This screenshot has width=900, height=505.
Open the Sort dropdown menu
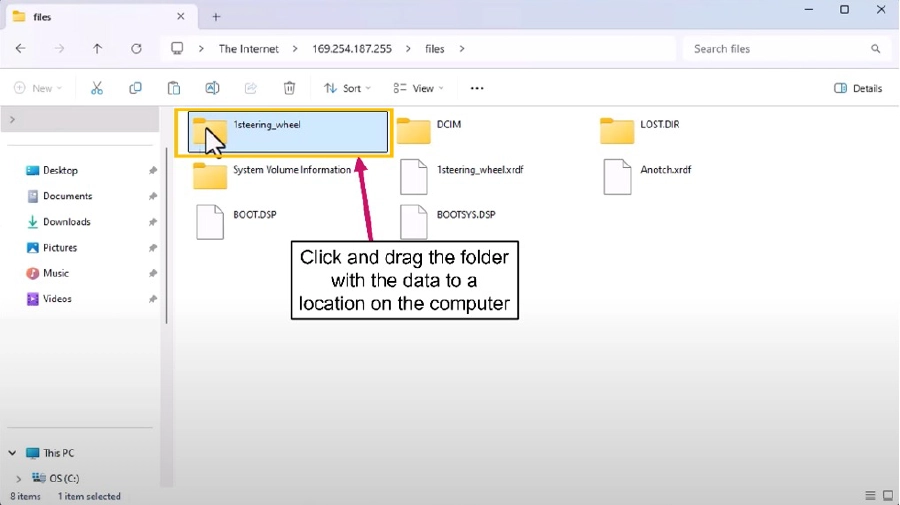click(x=347, y=88)
